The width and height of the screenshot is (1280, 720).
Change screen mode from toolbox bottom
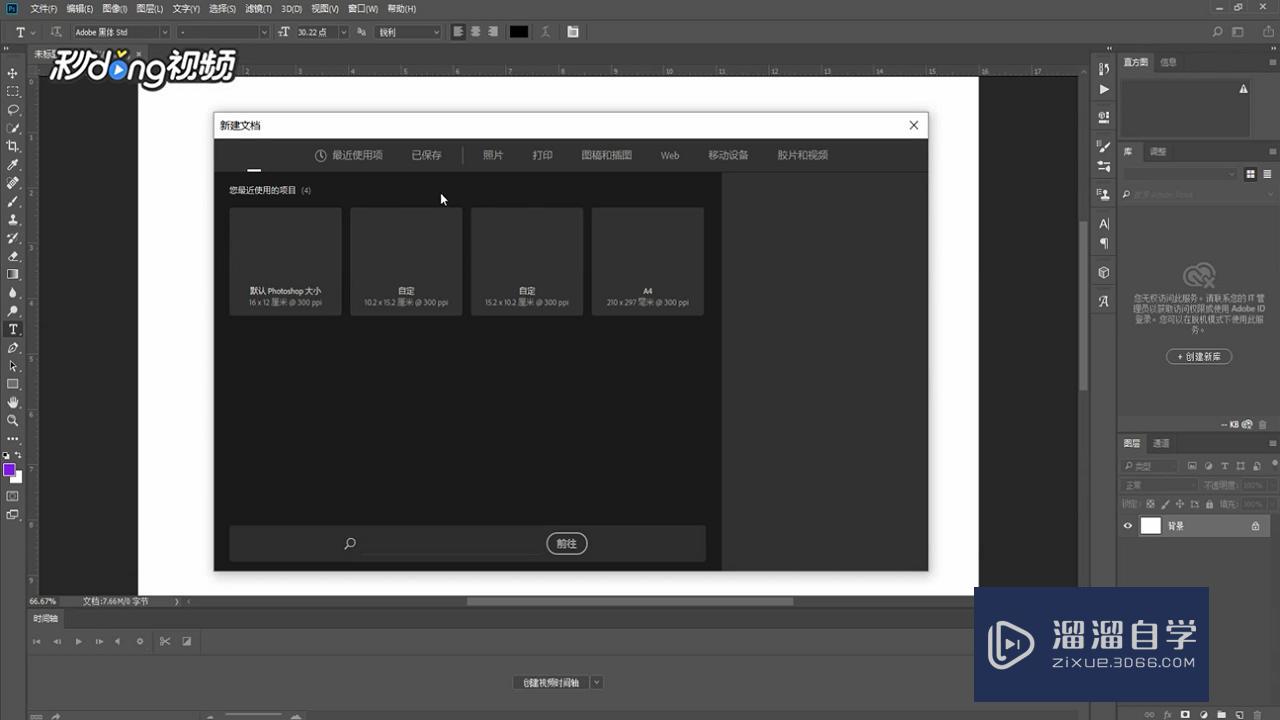(x=13, y=515)
